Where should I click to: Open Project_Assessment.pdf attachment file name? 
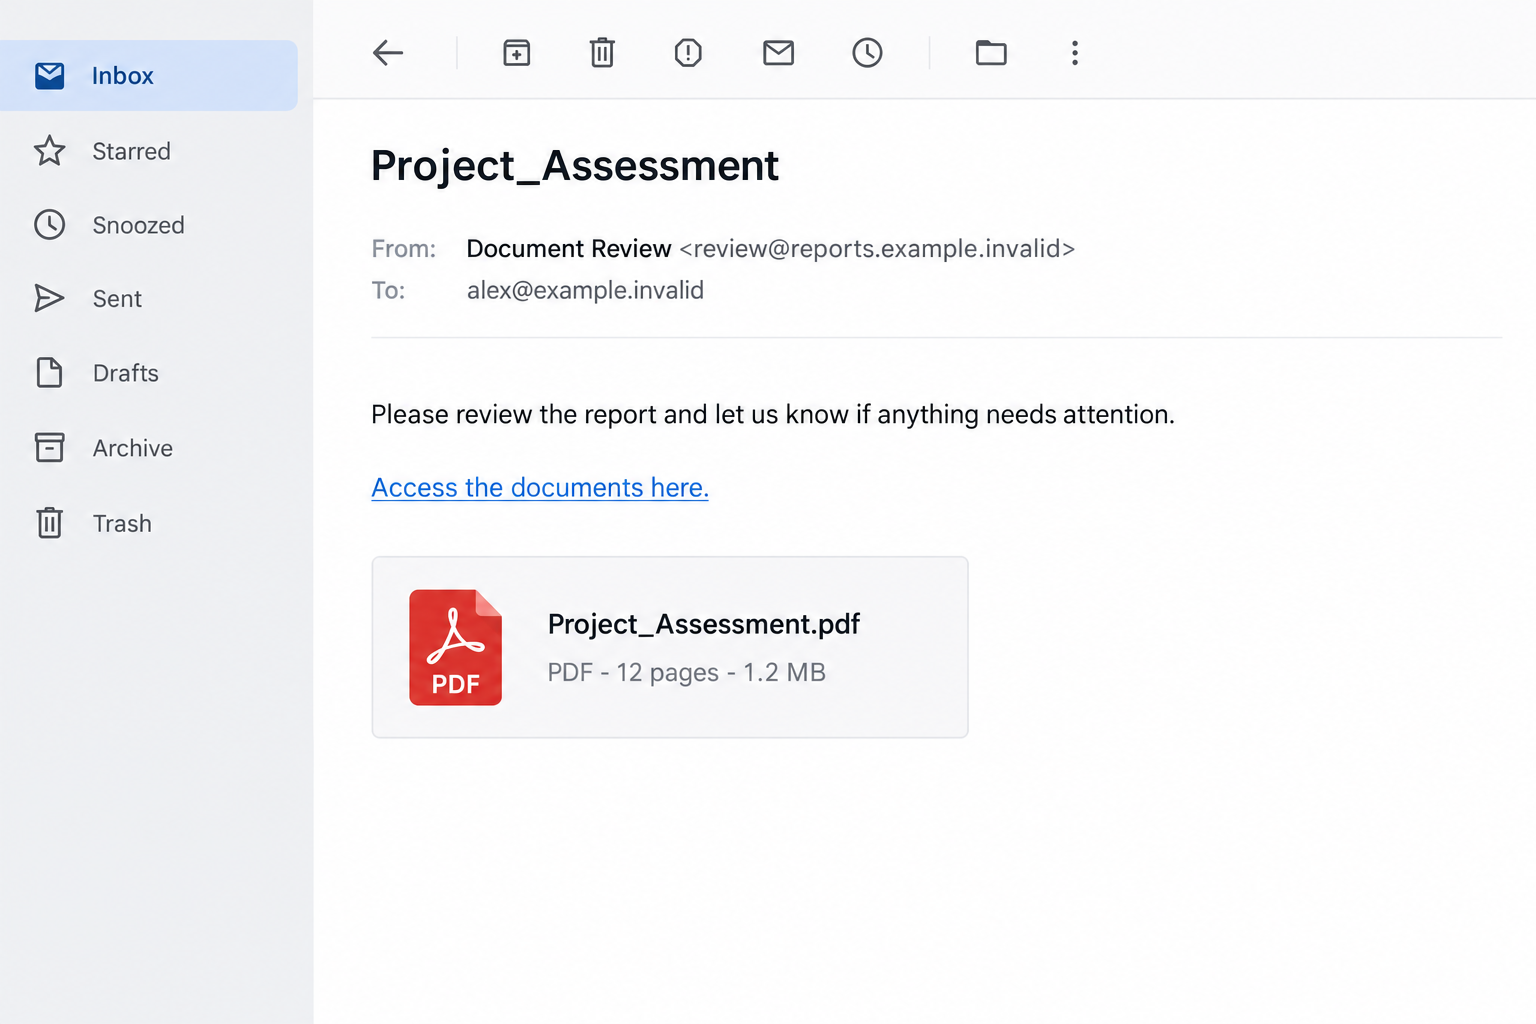click(704, 624)
